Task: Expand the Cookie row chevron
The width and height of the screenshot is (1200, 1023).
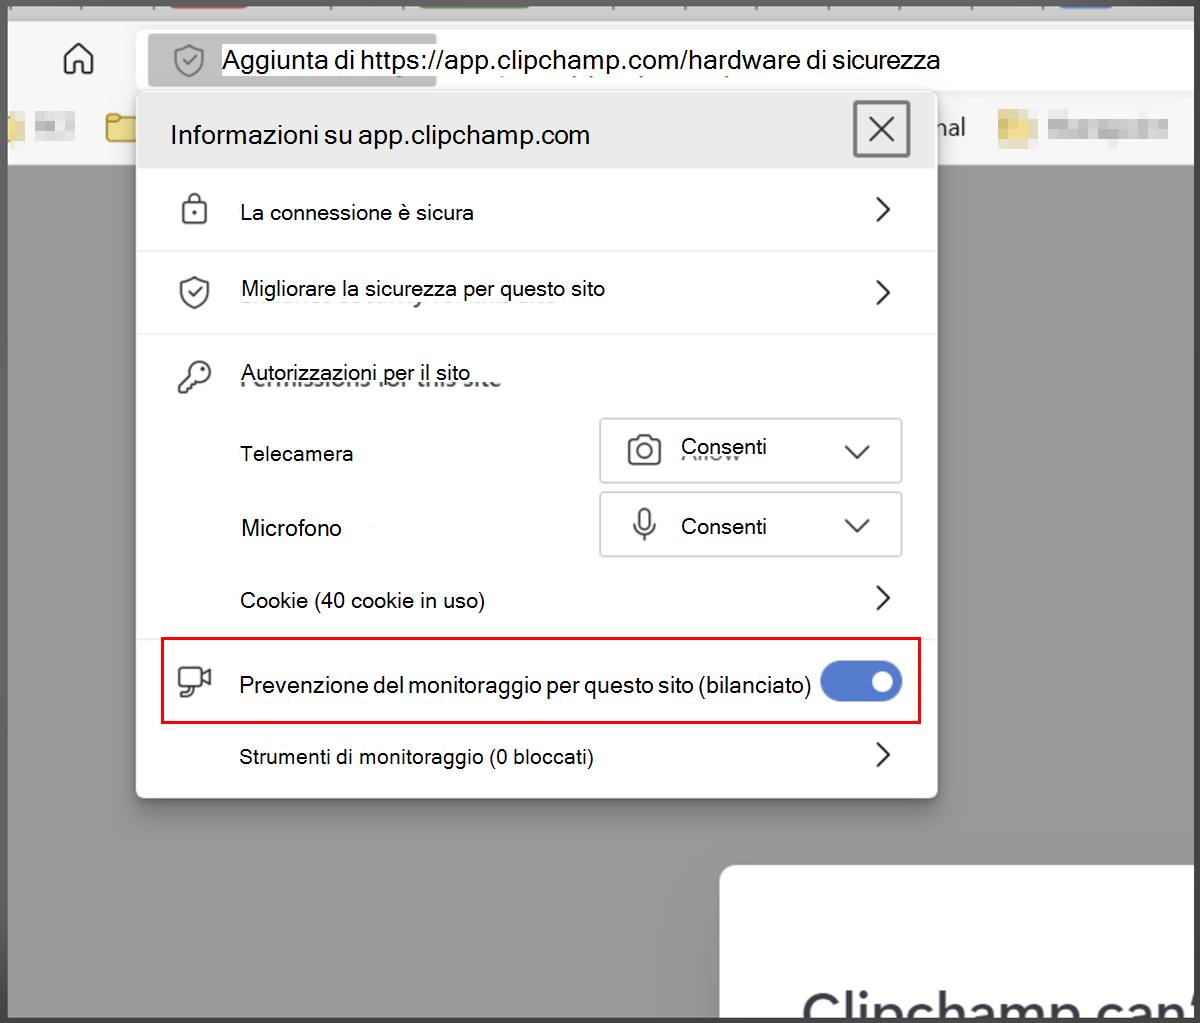Action: point(882,599)
